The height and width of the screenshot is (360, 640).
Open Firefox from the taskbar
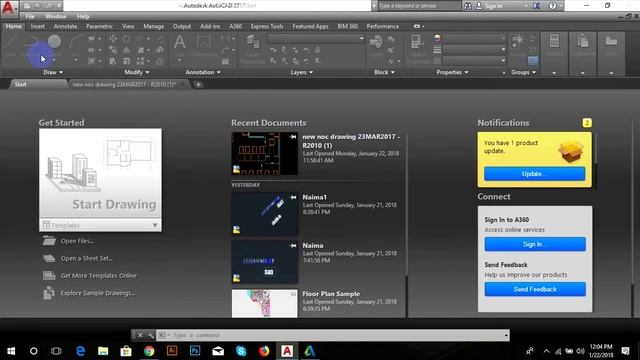click(264, 351)
